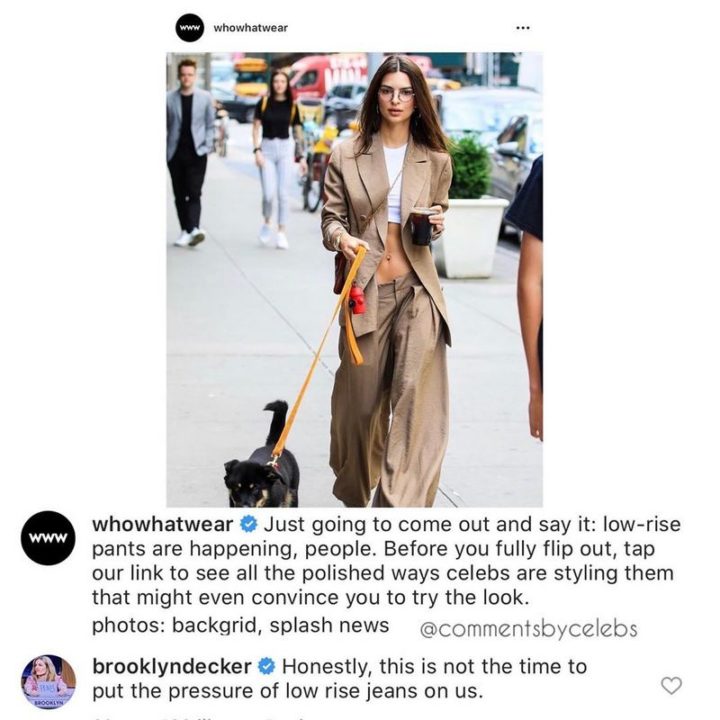Click the iced coffee cup in her hand
720x720 pixels.
pyautogui.click(x=421, y=226)
